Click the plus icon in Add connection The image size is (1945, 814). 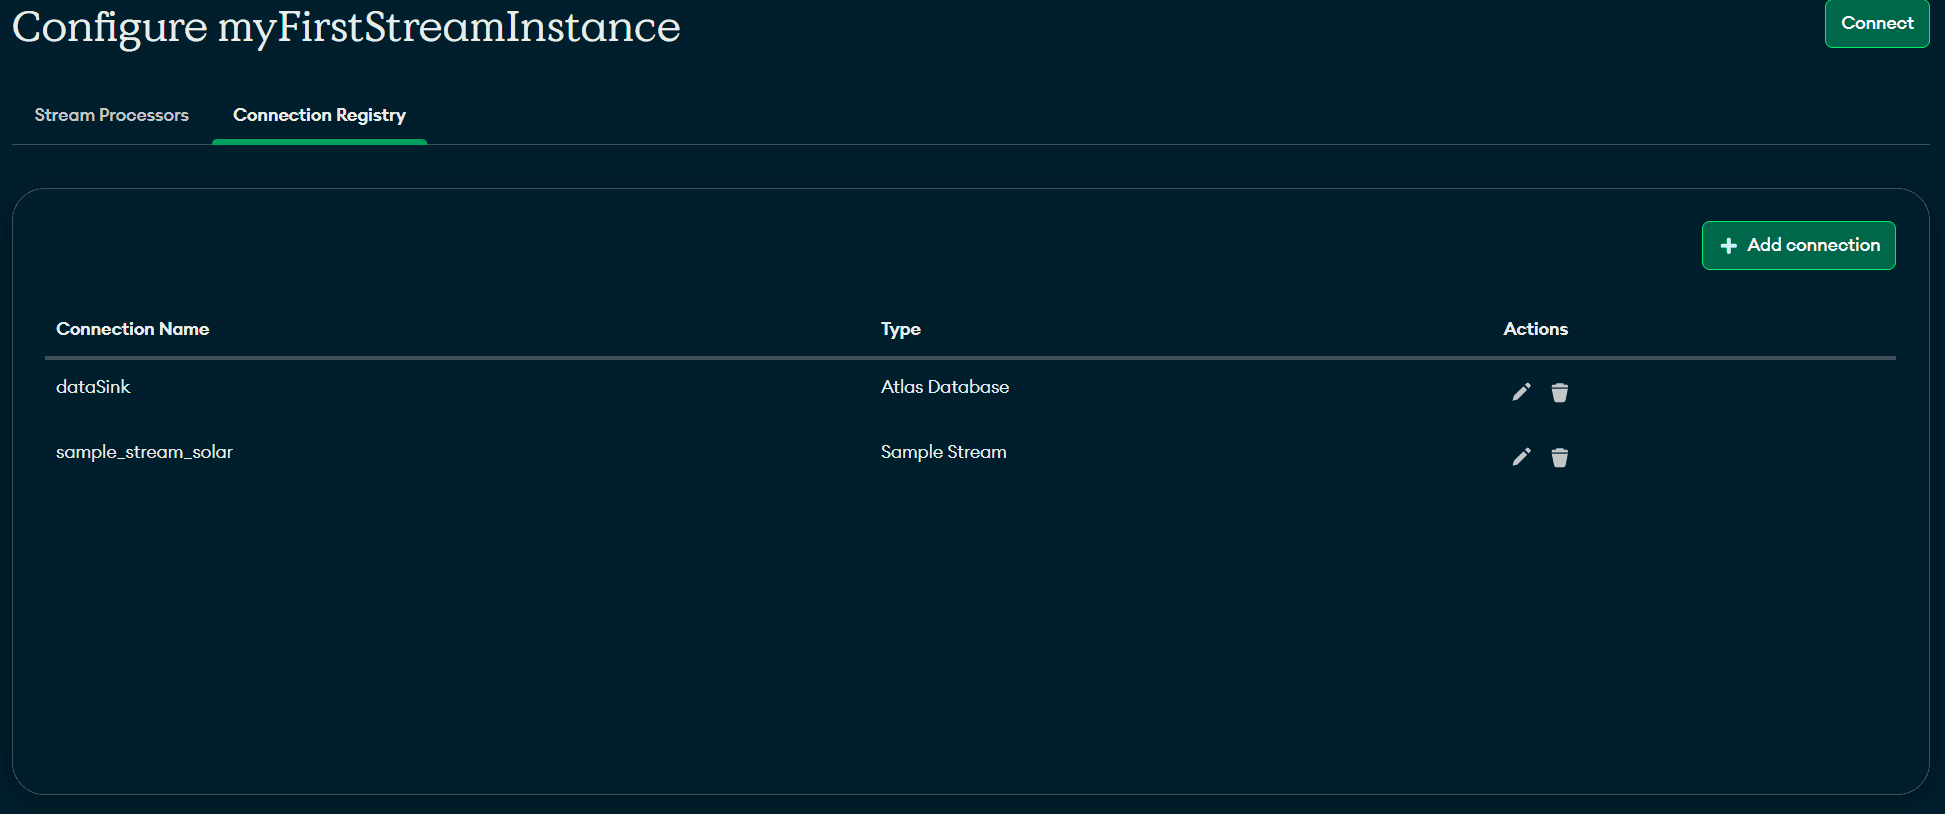[1728, 246]
